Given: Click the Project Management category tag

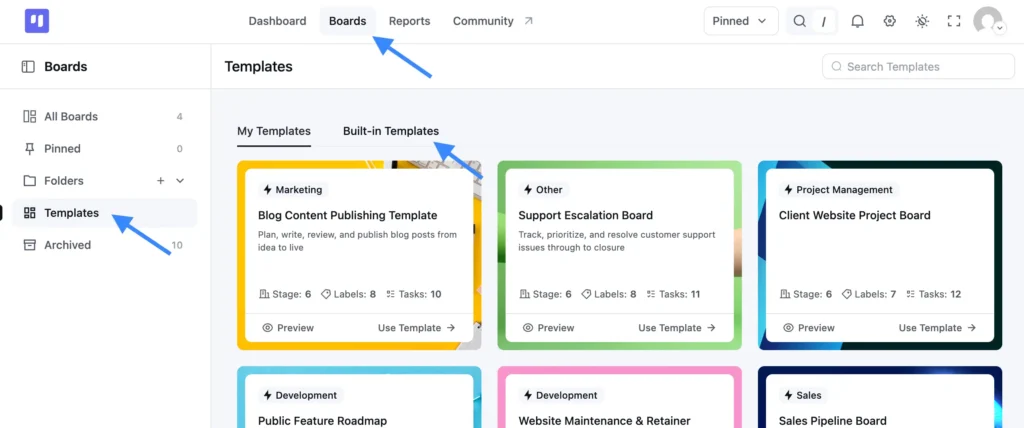Looking at the screenshot, I should coord(839,190).
